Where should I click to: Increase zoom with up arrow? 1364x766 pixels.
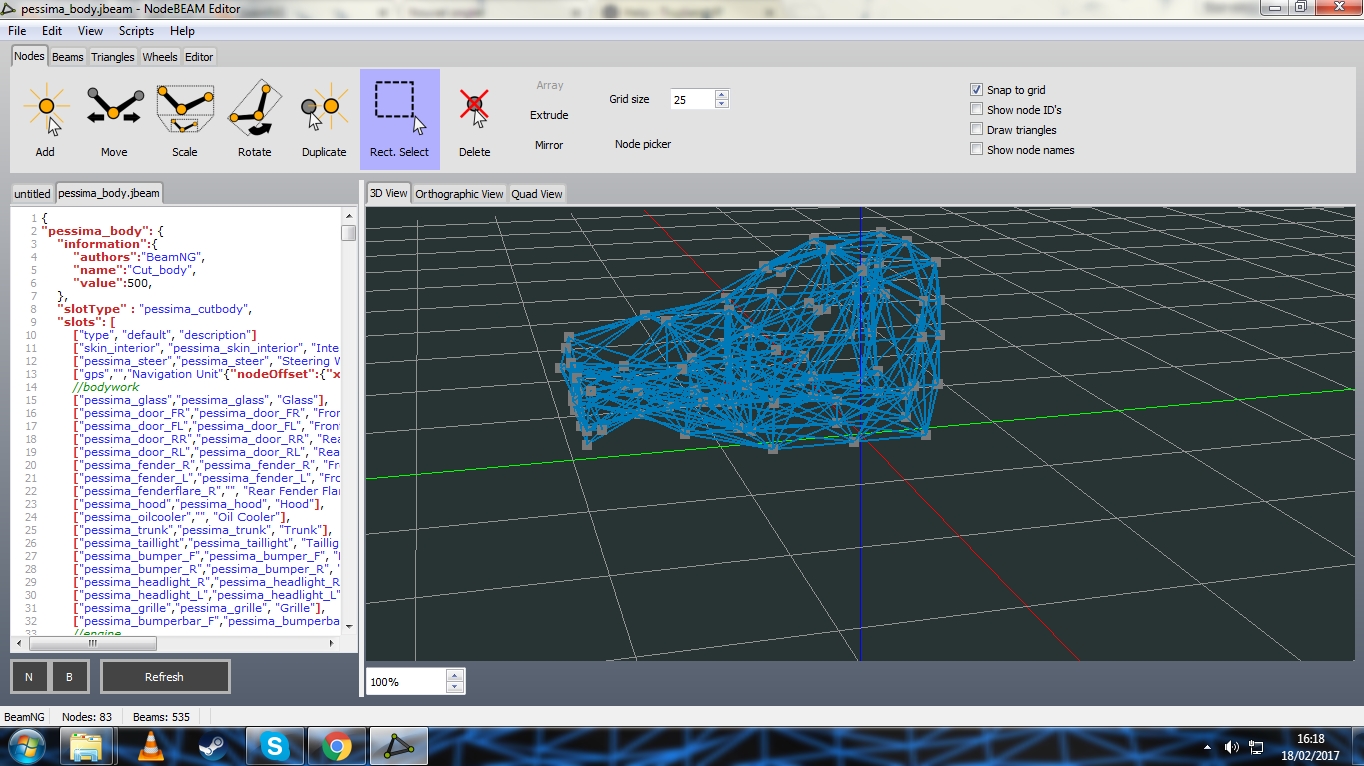[x=455, y=676]
